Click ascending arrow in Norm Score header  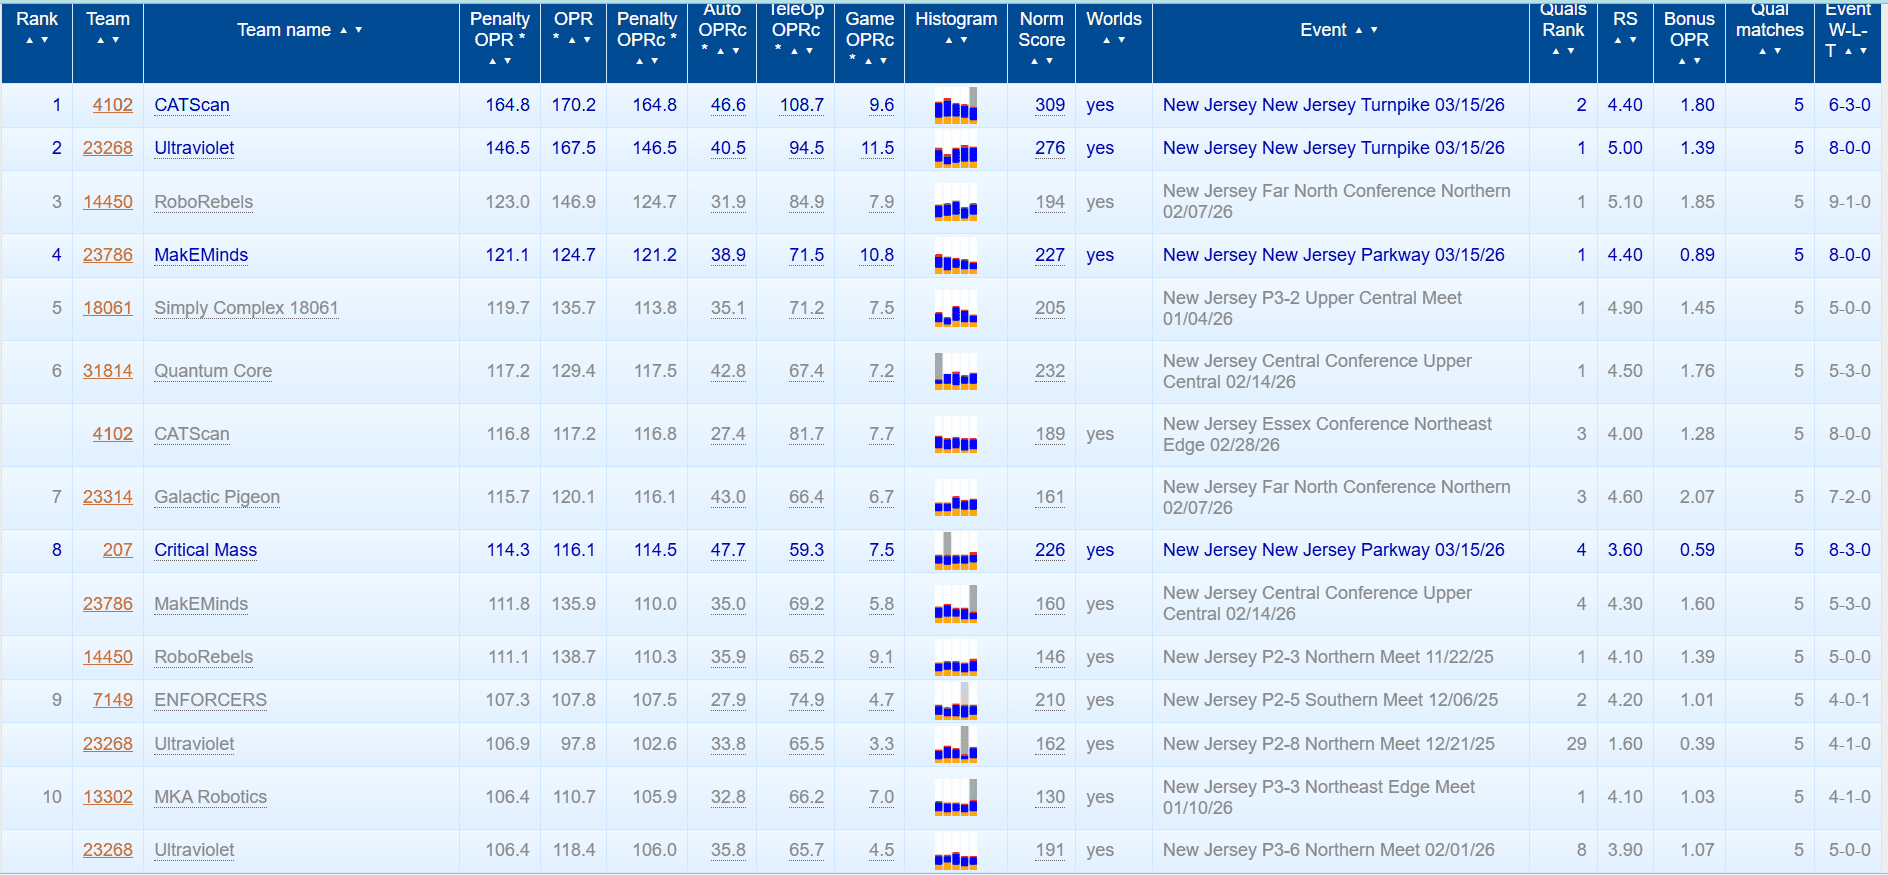click(x=1034, y=62)
